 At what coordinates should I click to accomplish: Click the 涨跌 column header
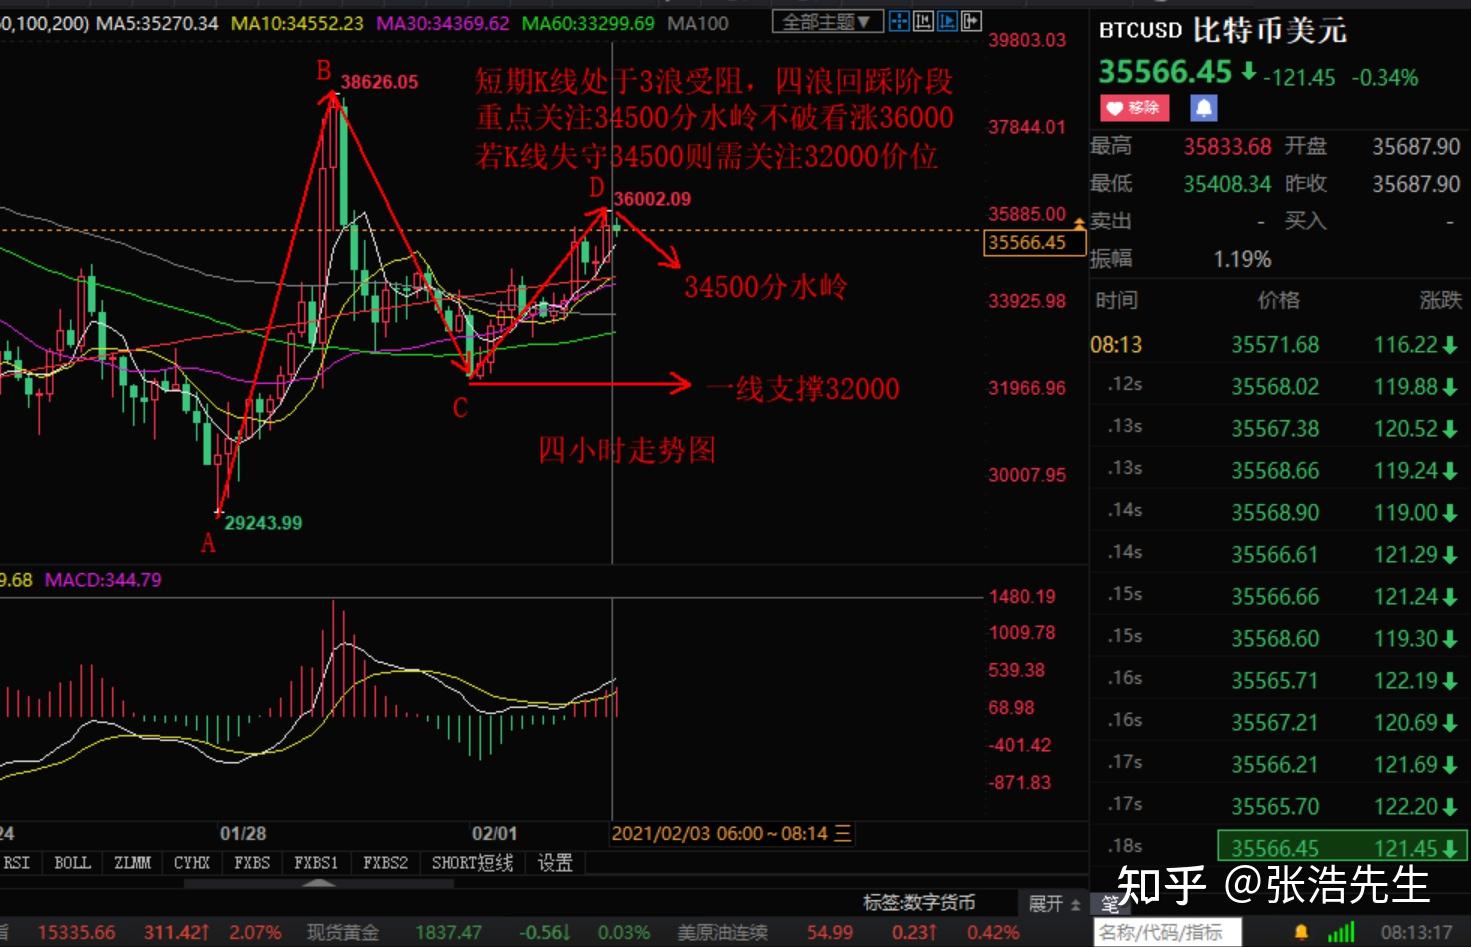coord(1440,300)
